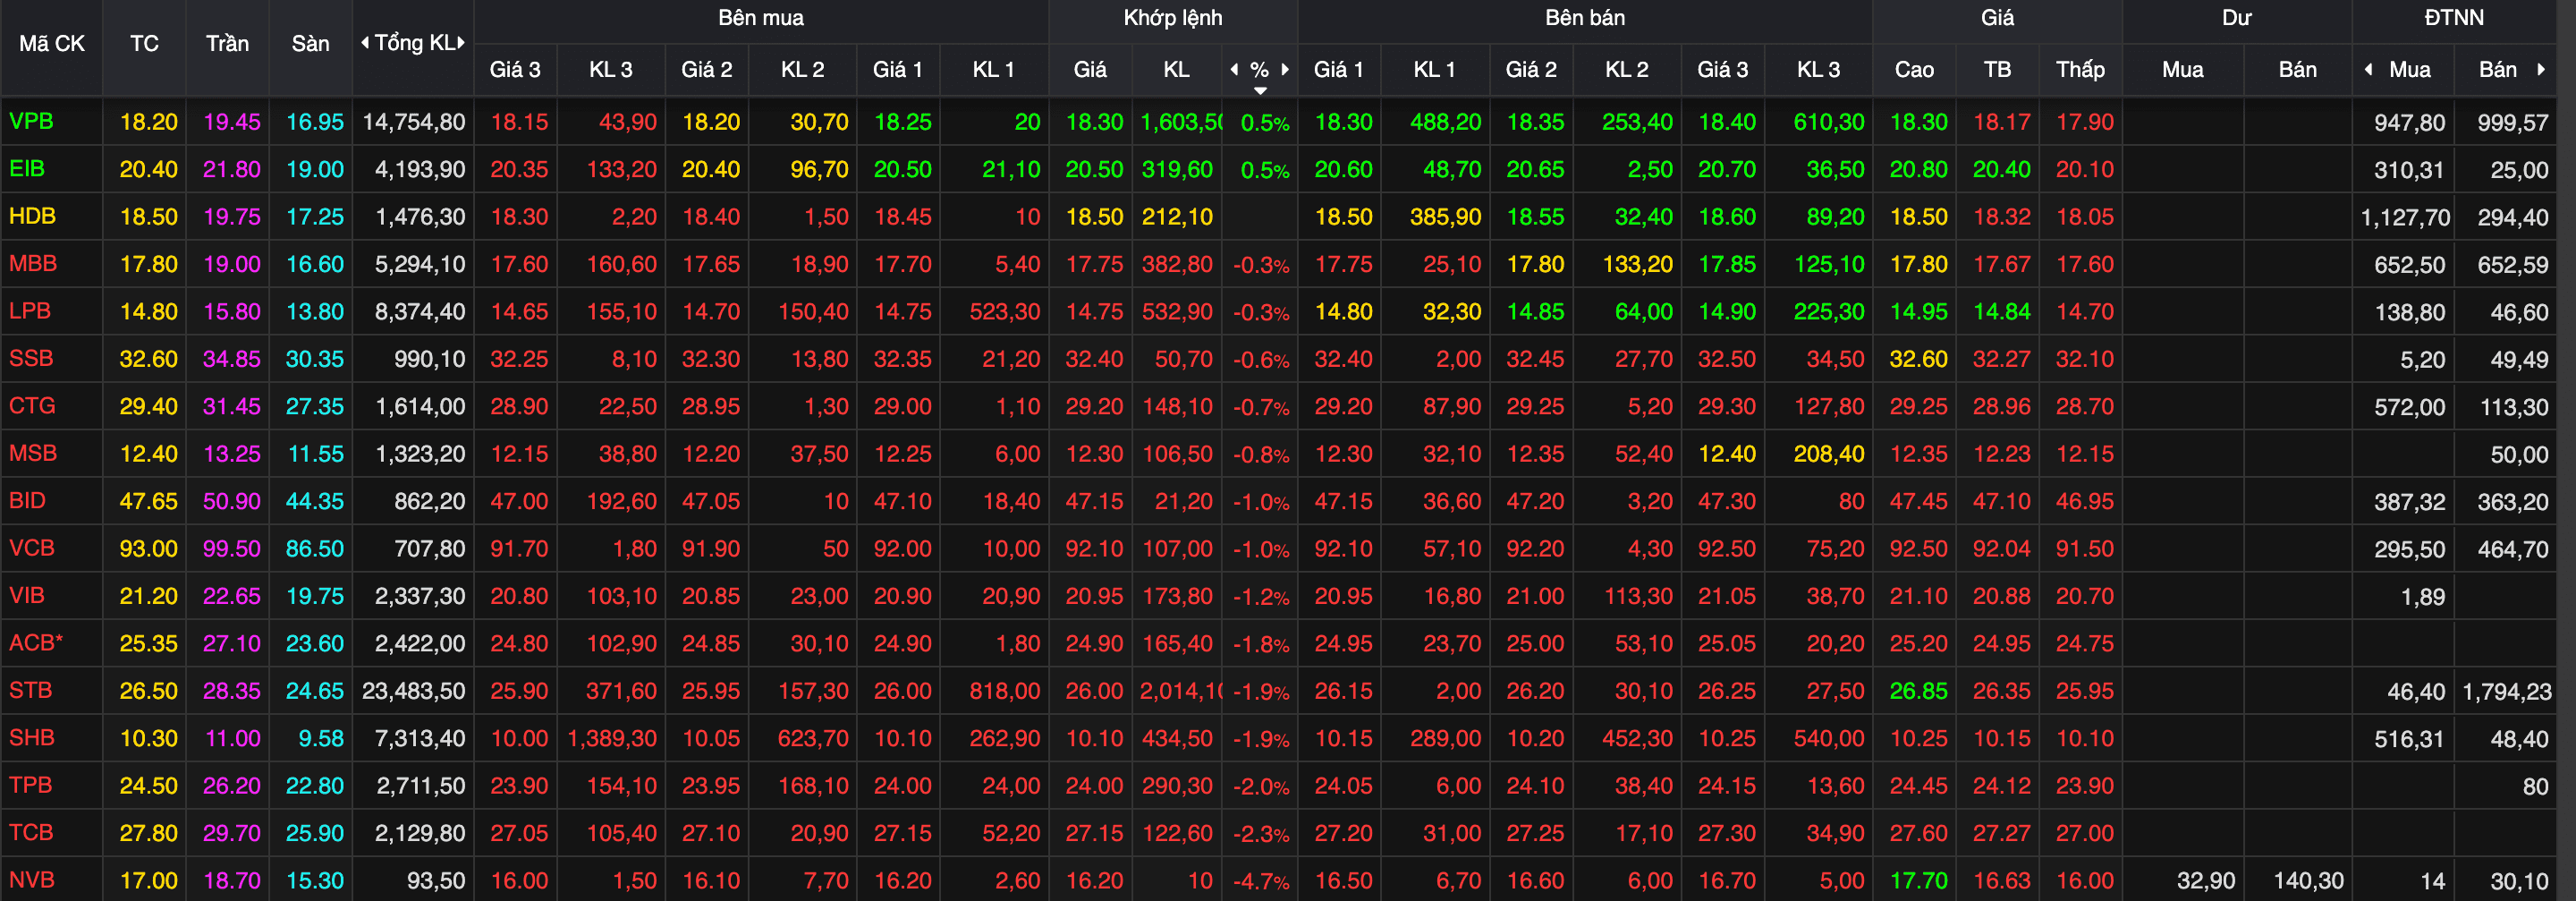Click TCB change value -2.3%

(1260, 833)
